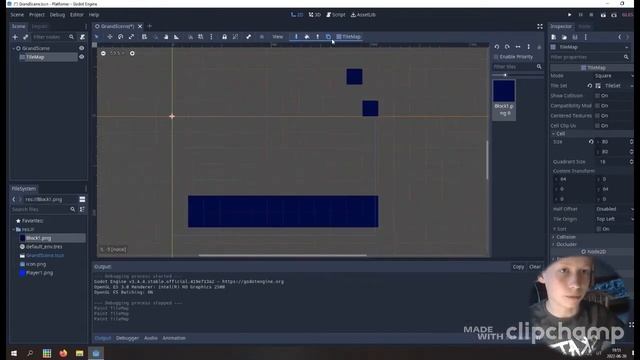
Task: Collapse the res:// folder in FileSystem
Action: point(13,230)
